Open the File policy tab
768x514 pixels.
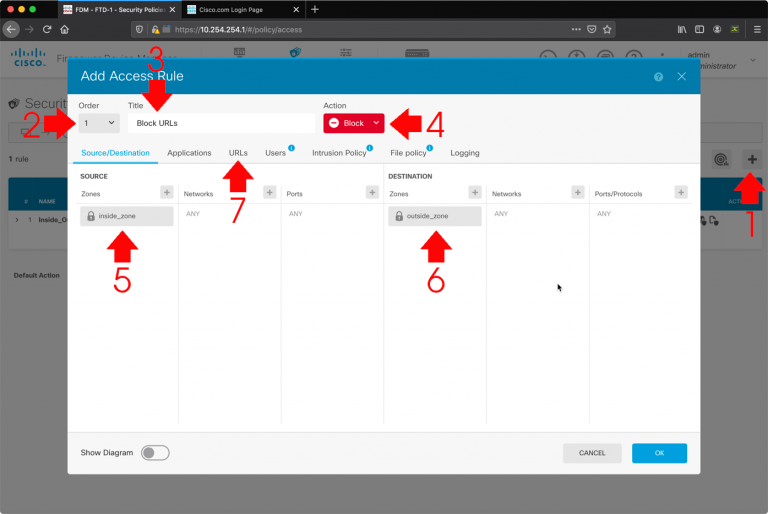pos(408,153)
